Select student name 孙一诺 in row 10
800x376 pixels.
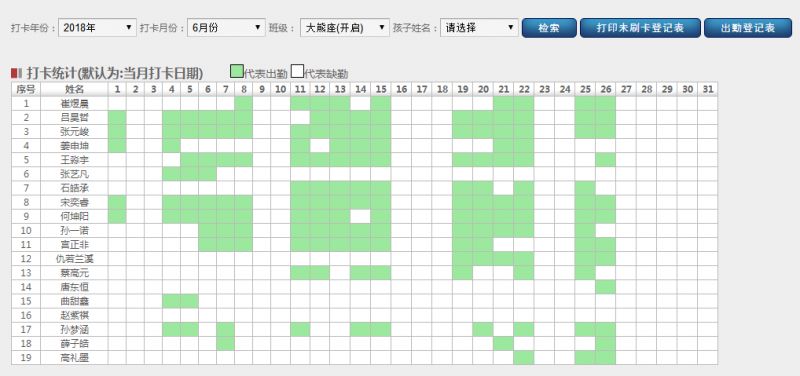click(x=74, y=231)
